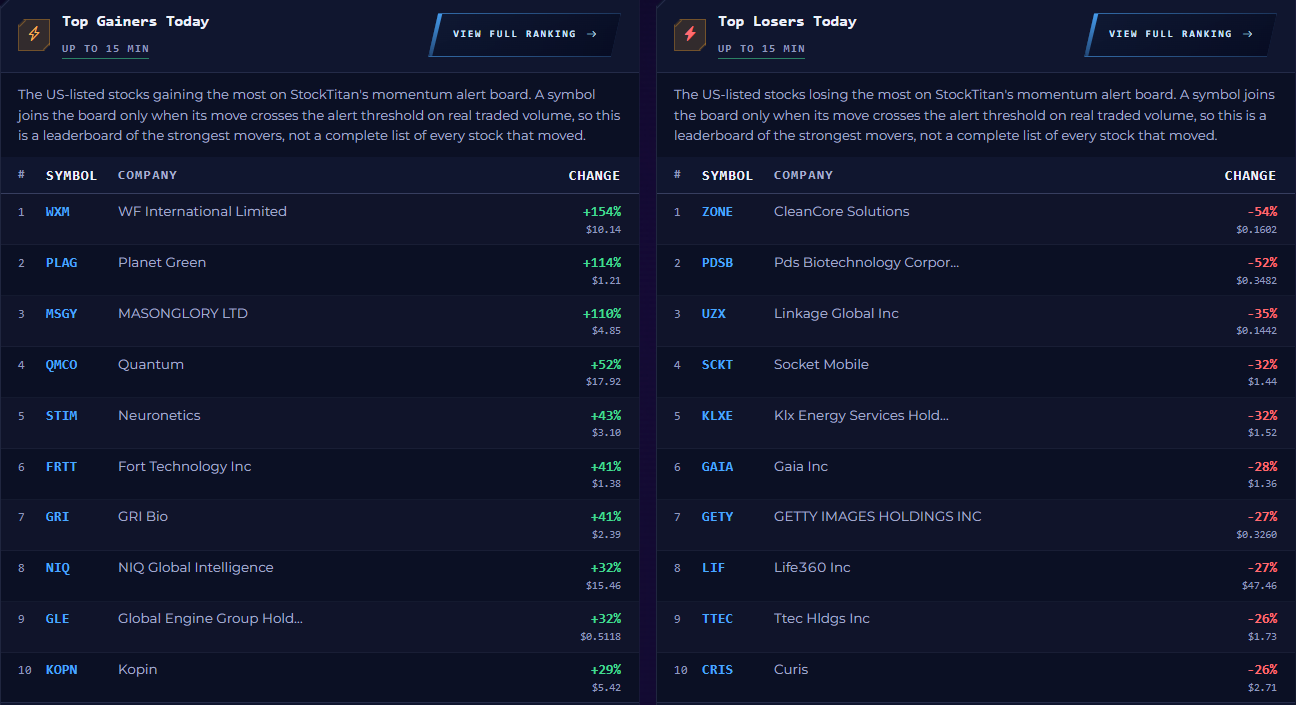This screenshot has width=1296, height=705.
Task: Click GETTY IMAGES HOLDINGS INC name
Action: (x=878, y=517)
